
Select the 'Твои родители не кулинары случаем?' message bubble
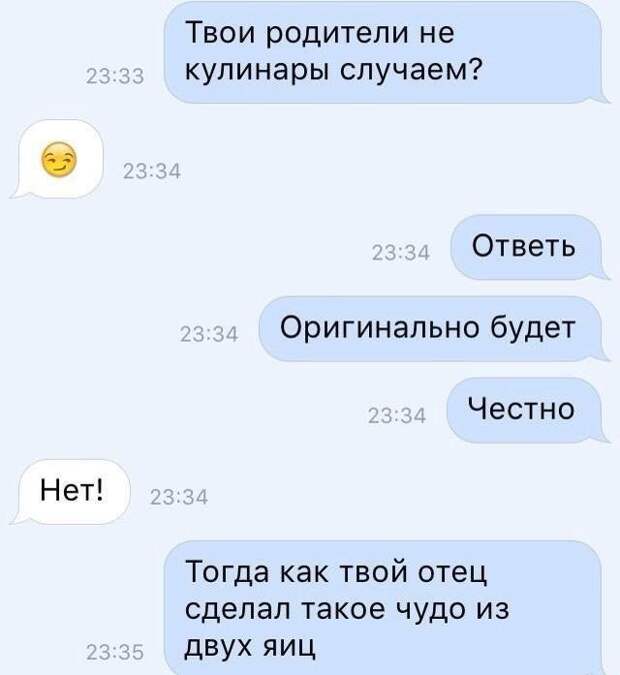tap(383, 52)
